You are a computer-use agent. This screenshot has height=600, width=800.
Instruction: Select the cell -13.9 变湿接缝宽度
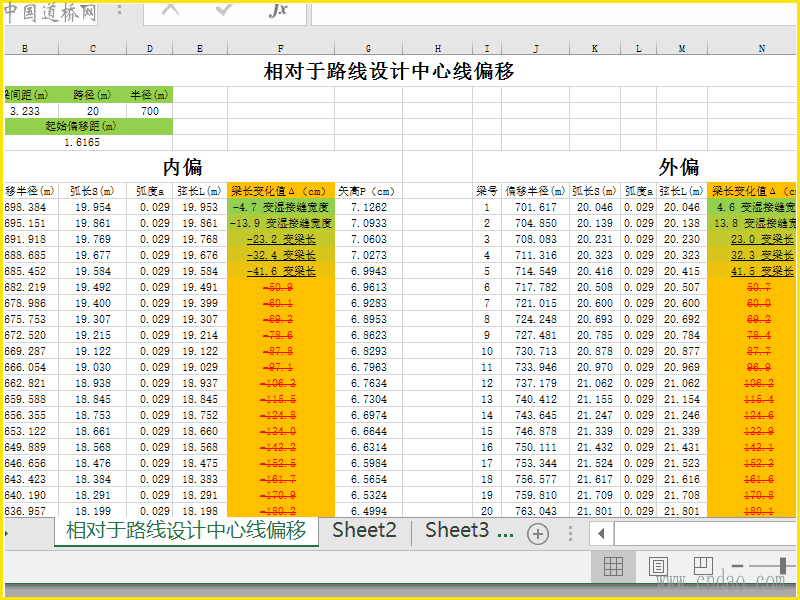(281, 223)
